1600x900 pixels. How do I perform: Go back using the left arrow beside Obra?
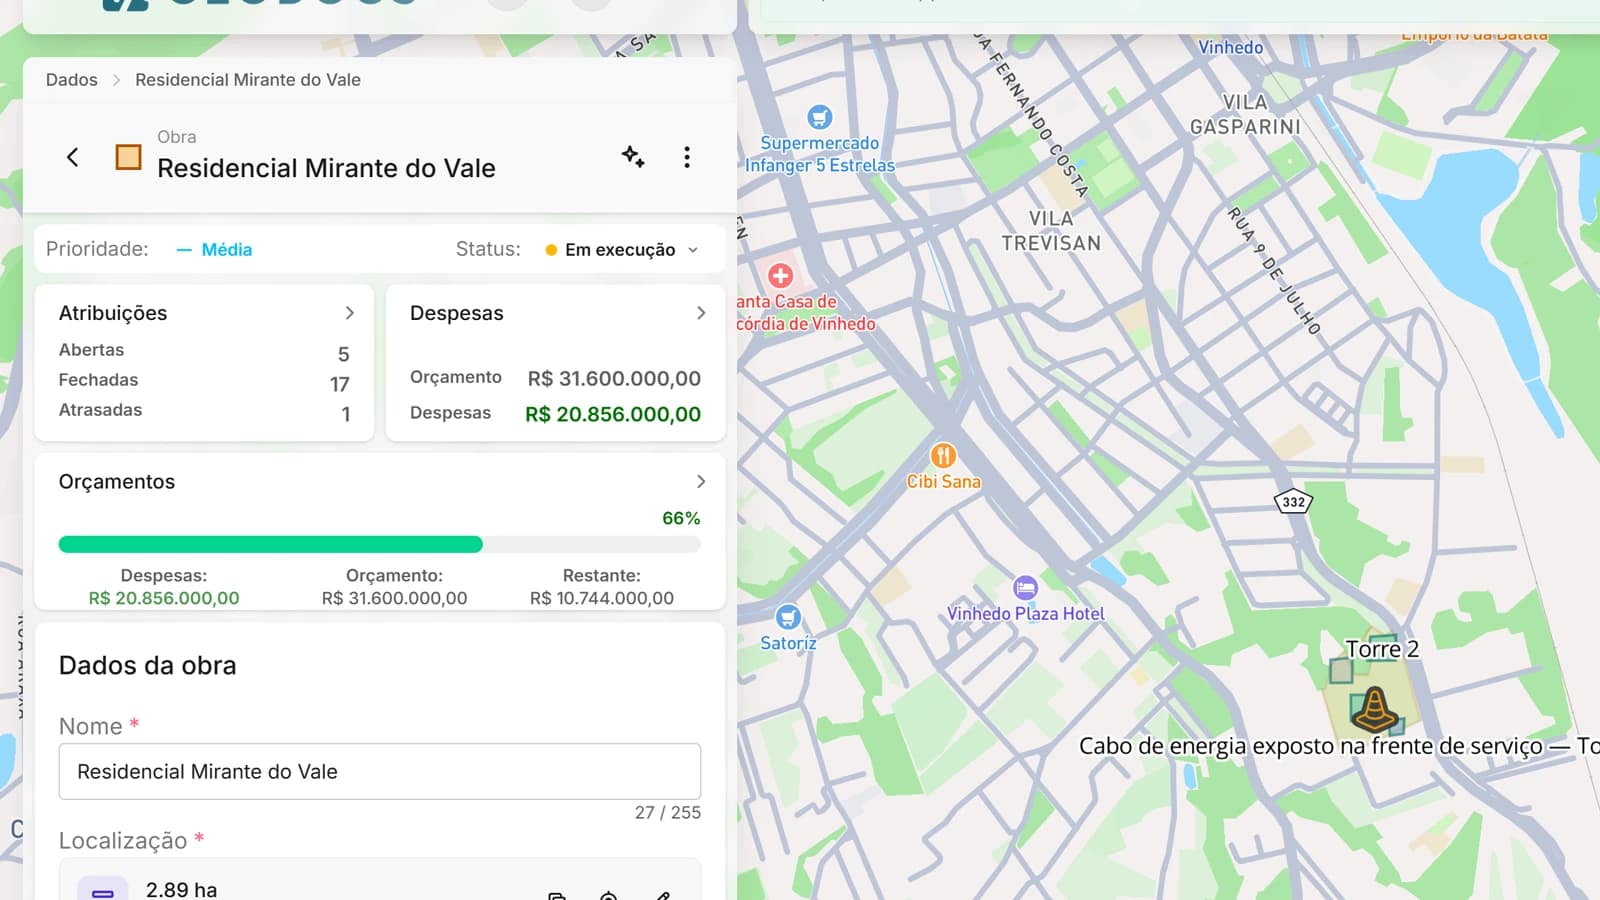(72, 157)
